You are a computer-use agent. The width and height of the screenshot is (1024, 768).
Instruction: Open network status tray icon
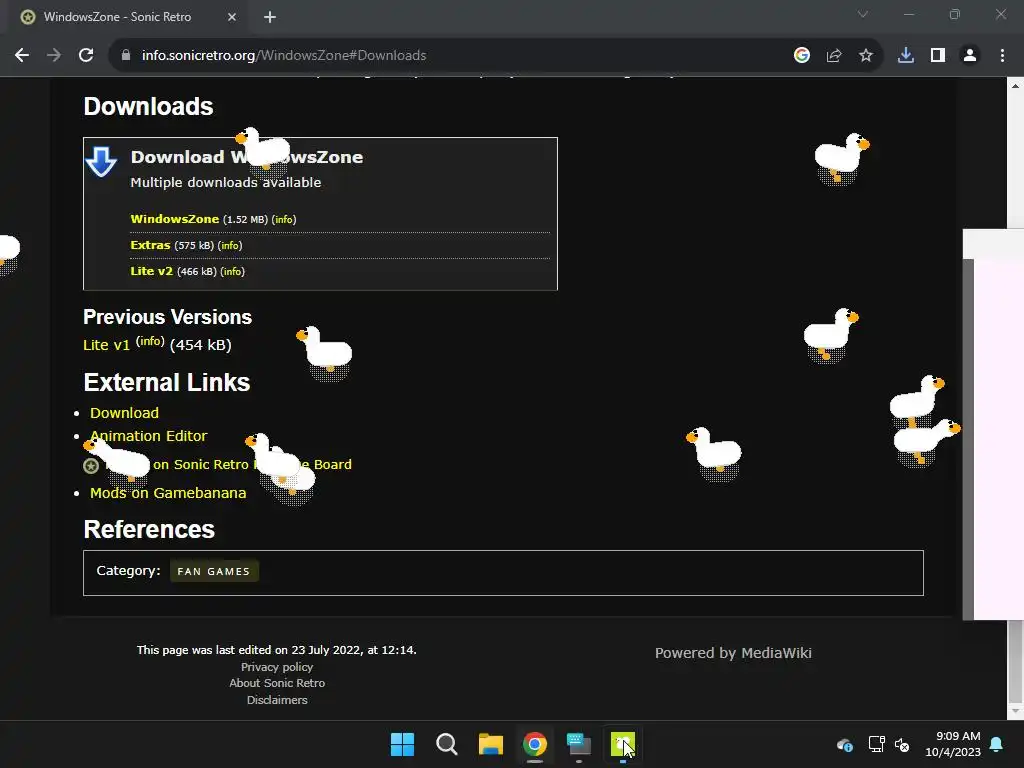coord(876,744)
